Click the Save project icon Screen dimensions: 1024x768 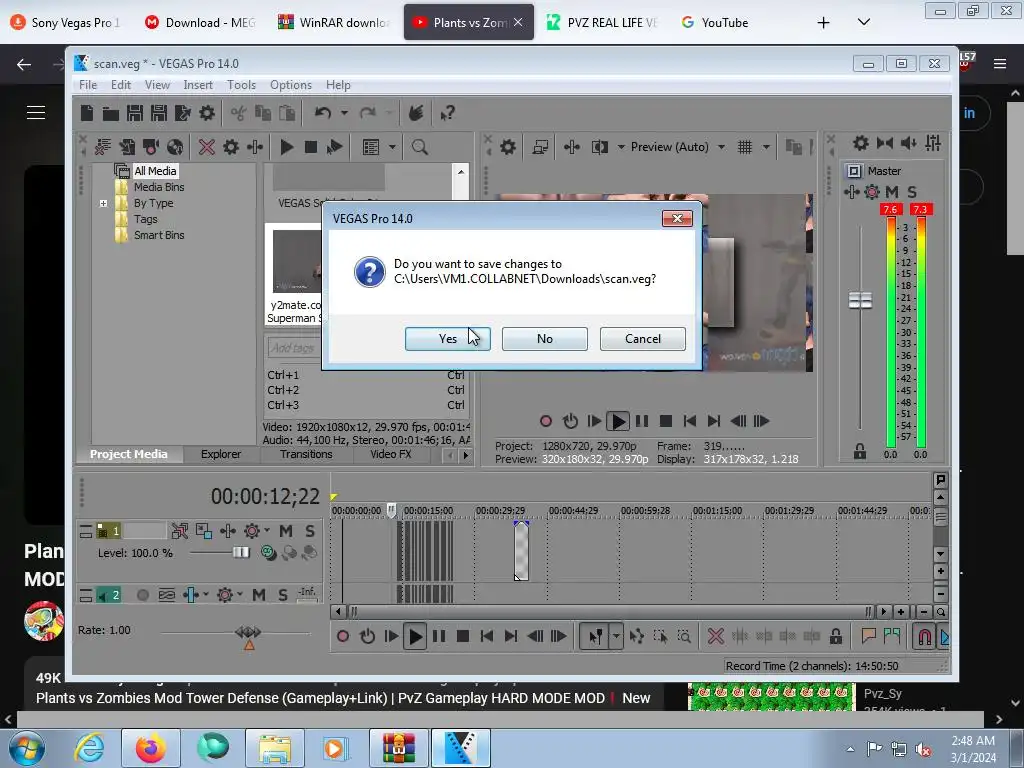(135, 113)
